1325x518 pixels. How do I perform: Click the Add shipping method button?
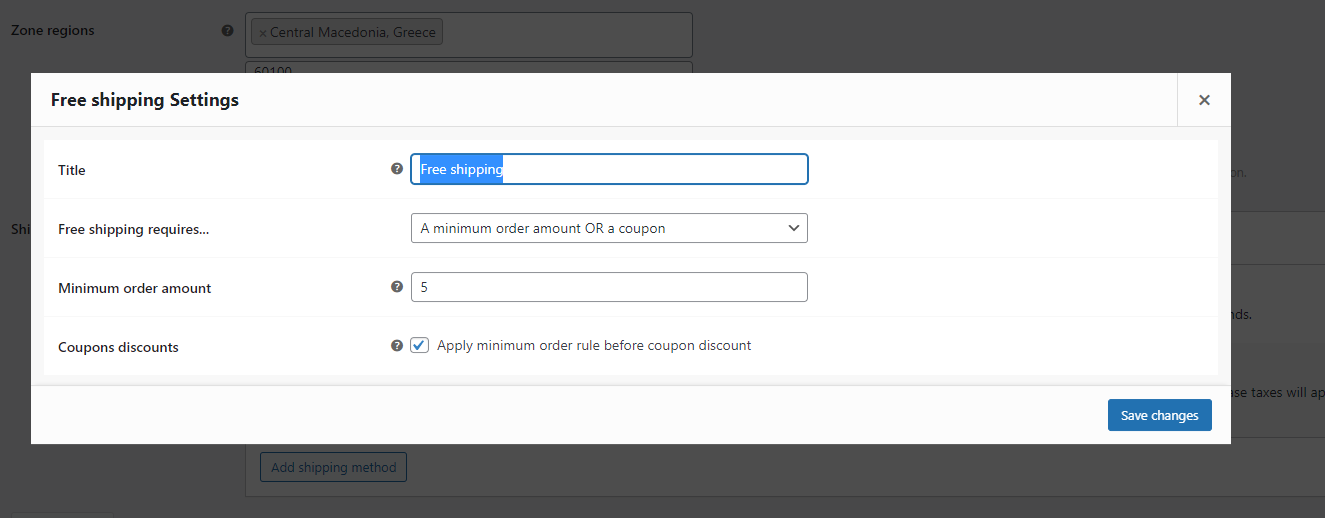tap(333, 467)
